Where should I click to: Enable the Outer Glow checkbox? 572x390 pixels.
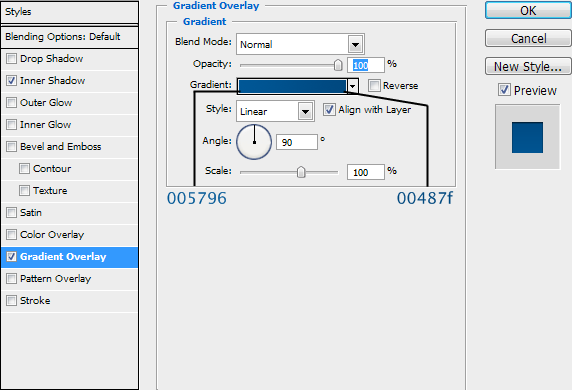tap(12, 103)
